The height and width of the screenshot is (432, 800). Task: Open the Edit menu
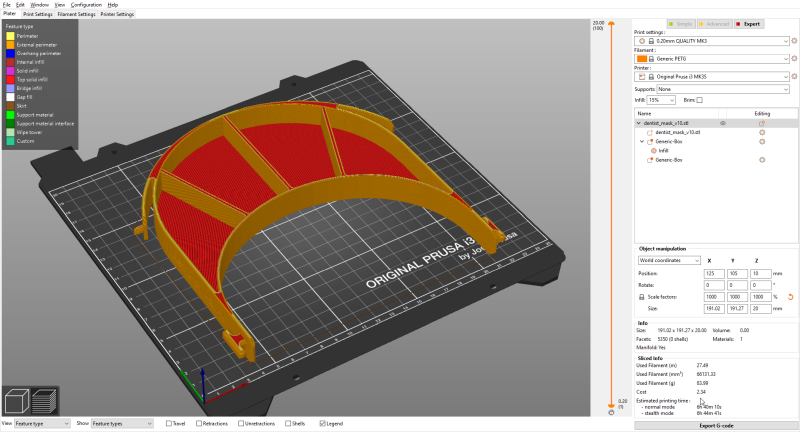[20, 5]
